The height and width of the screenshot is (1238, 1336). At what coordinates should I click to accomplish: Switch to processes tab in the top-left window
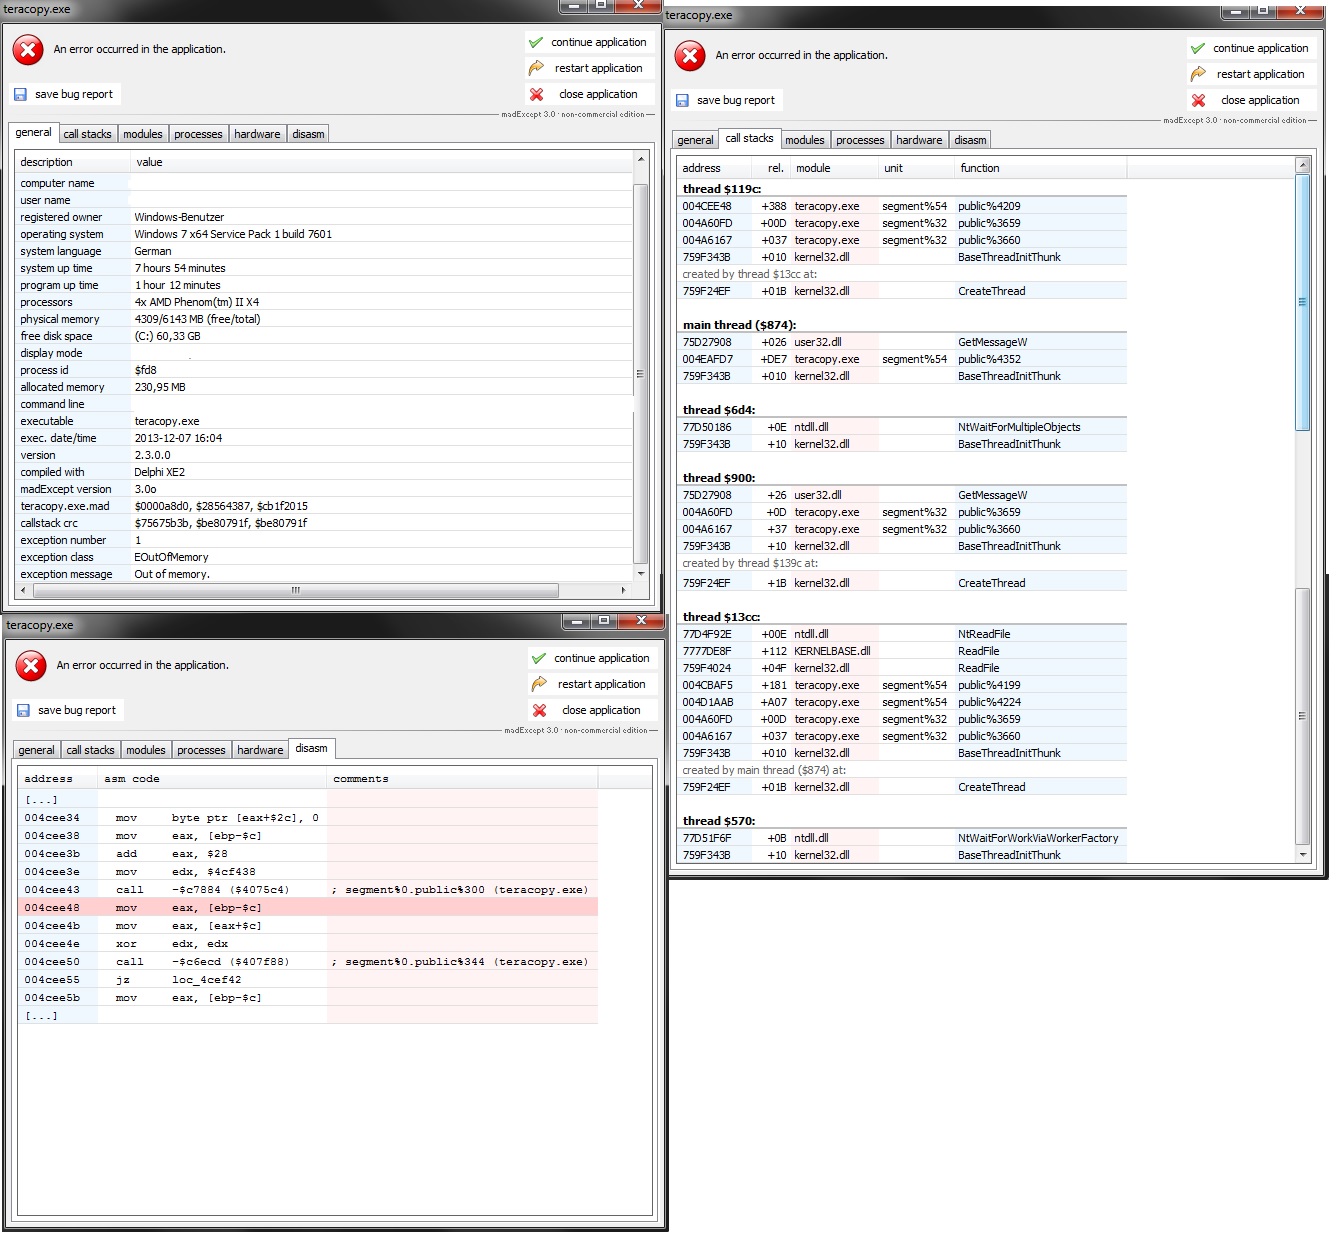198,134
